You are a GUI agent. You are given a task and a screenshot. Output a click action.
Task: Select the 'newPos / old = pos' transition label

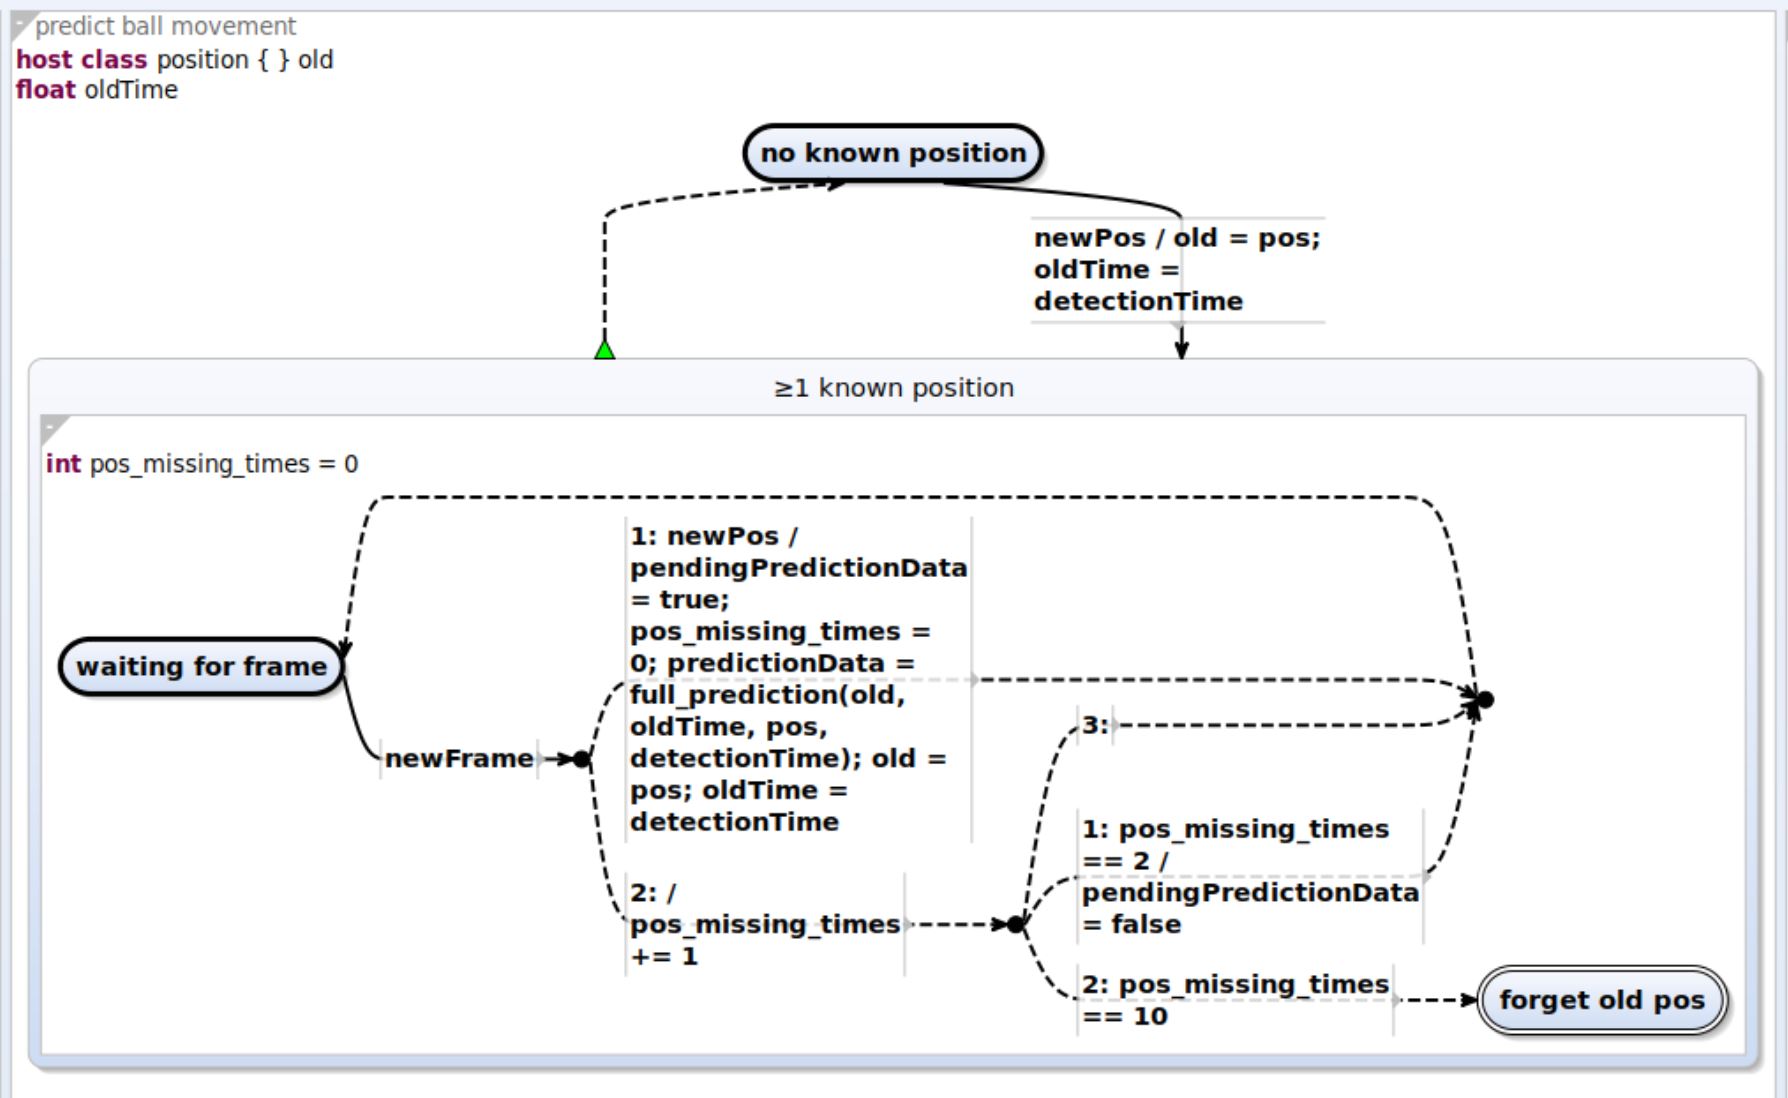[1177, 270]
